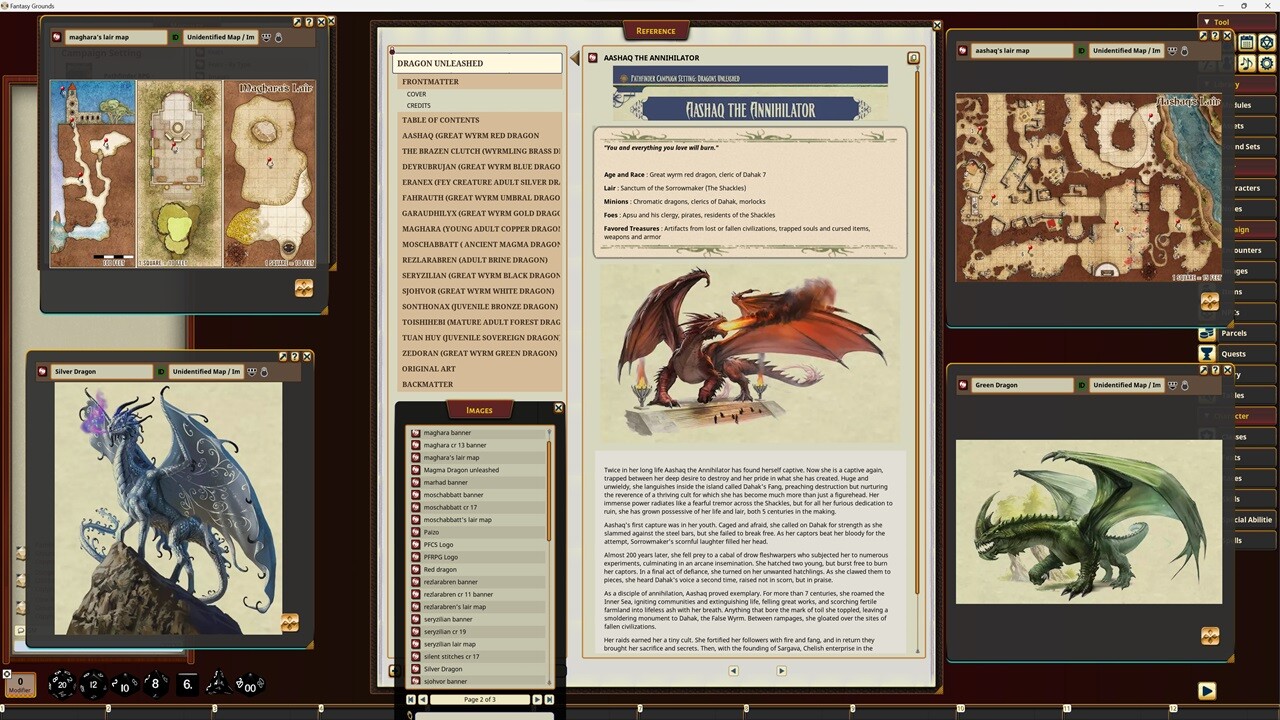Roll the d20 die
This screenshot has height=720, width=1280.
pos(62,684)
